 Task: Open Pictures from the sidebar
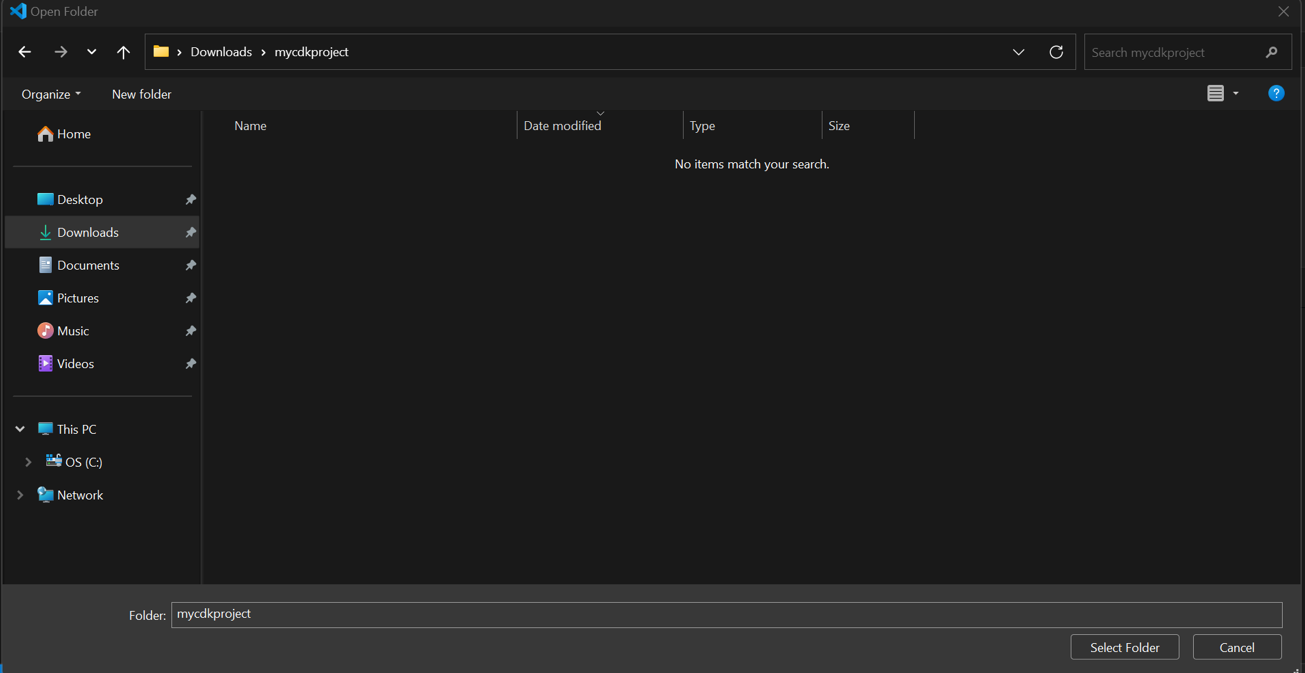[x=78, y=298]
